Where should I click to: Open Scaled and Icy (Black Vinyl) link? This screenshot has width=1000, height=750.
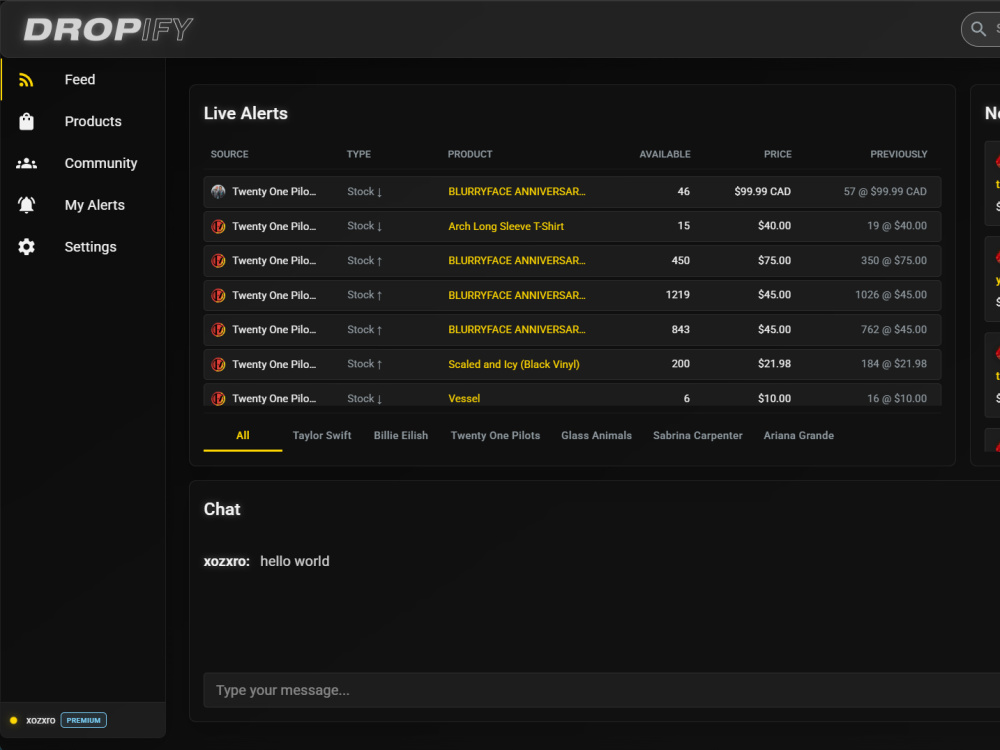point(513,364)
